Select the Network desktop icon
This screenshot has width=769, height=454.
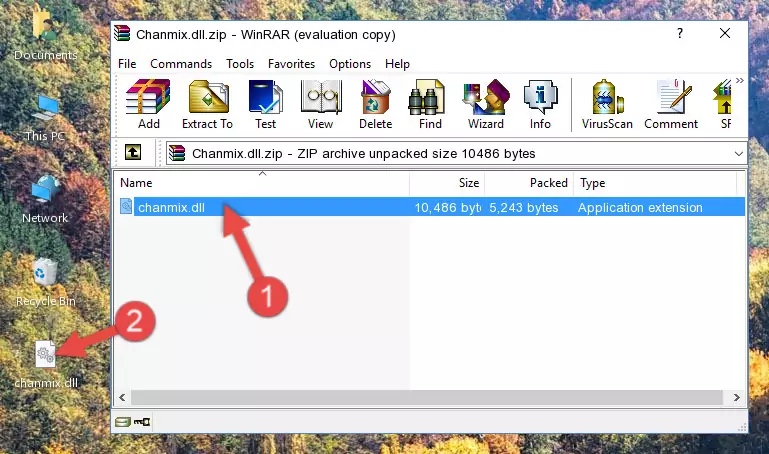click(45, 200)
